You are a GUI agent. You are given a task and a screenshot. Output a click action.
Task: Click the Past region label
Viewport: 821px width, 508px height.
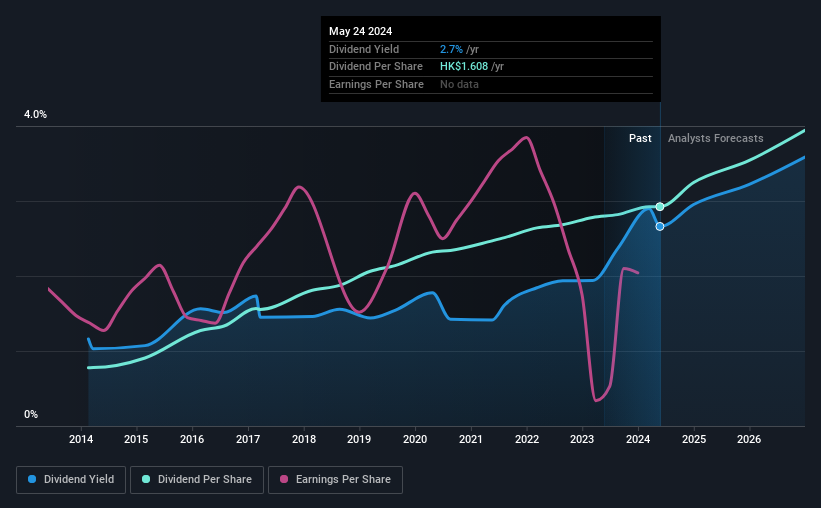pyautogui.click(x=640, y=138)
